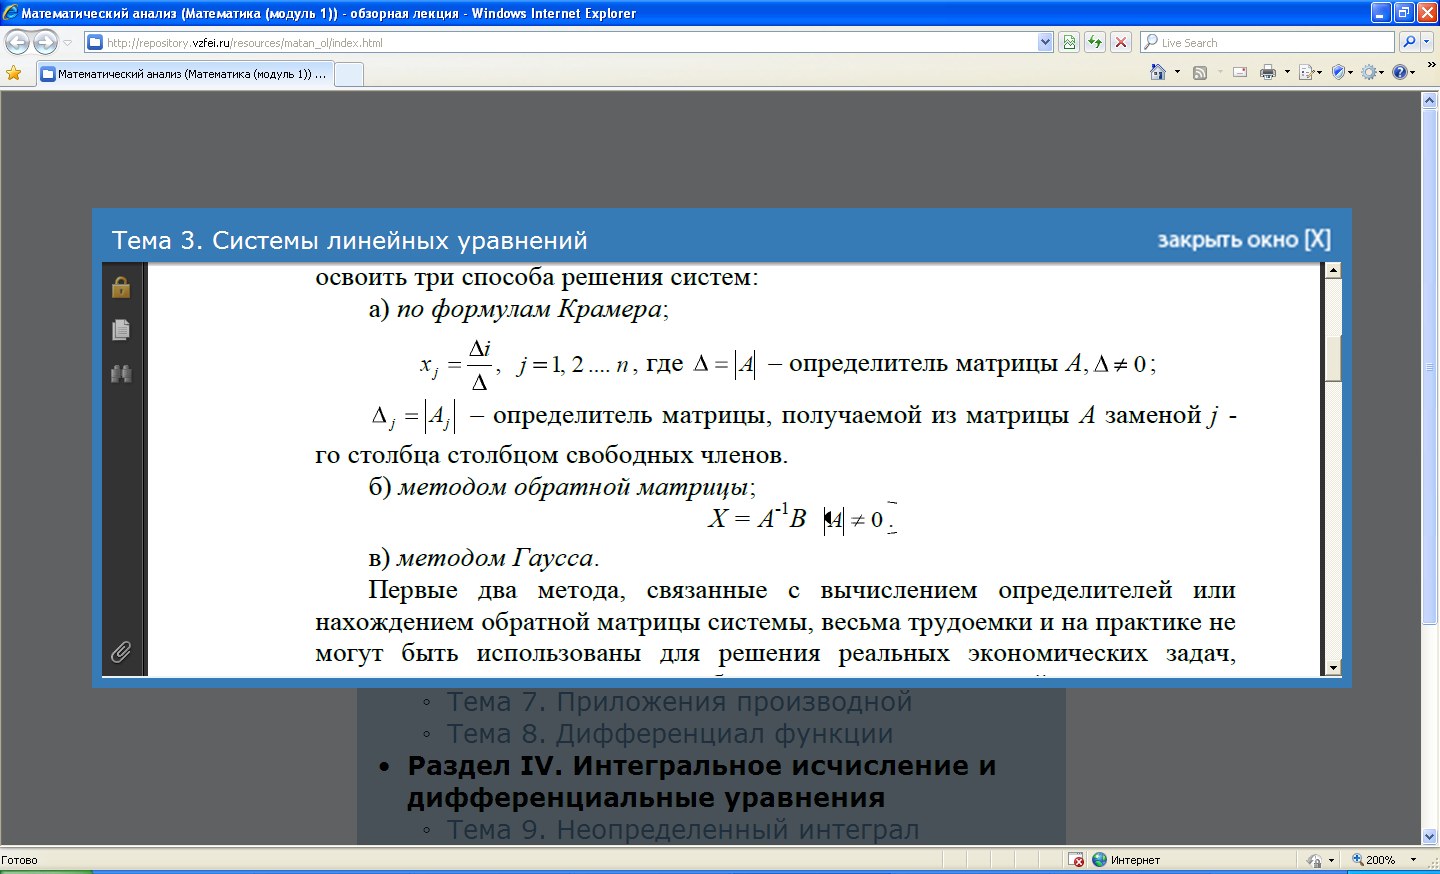Screen dimensions: 1440x874
Task: Click the document scrollbar down arrow
Action: pos(1333,668)
